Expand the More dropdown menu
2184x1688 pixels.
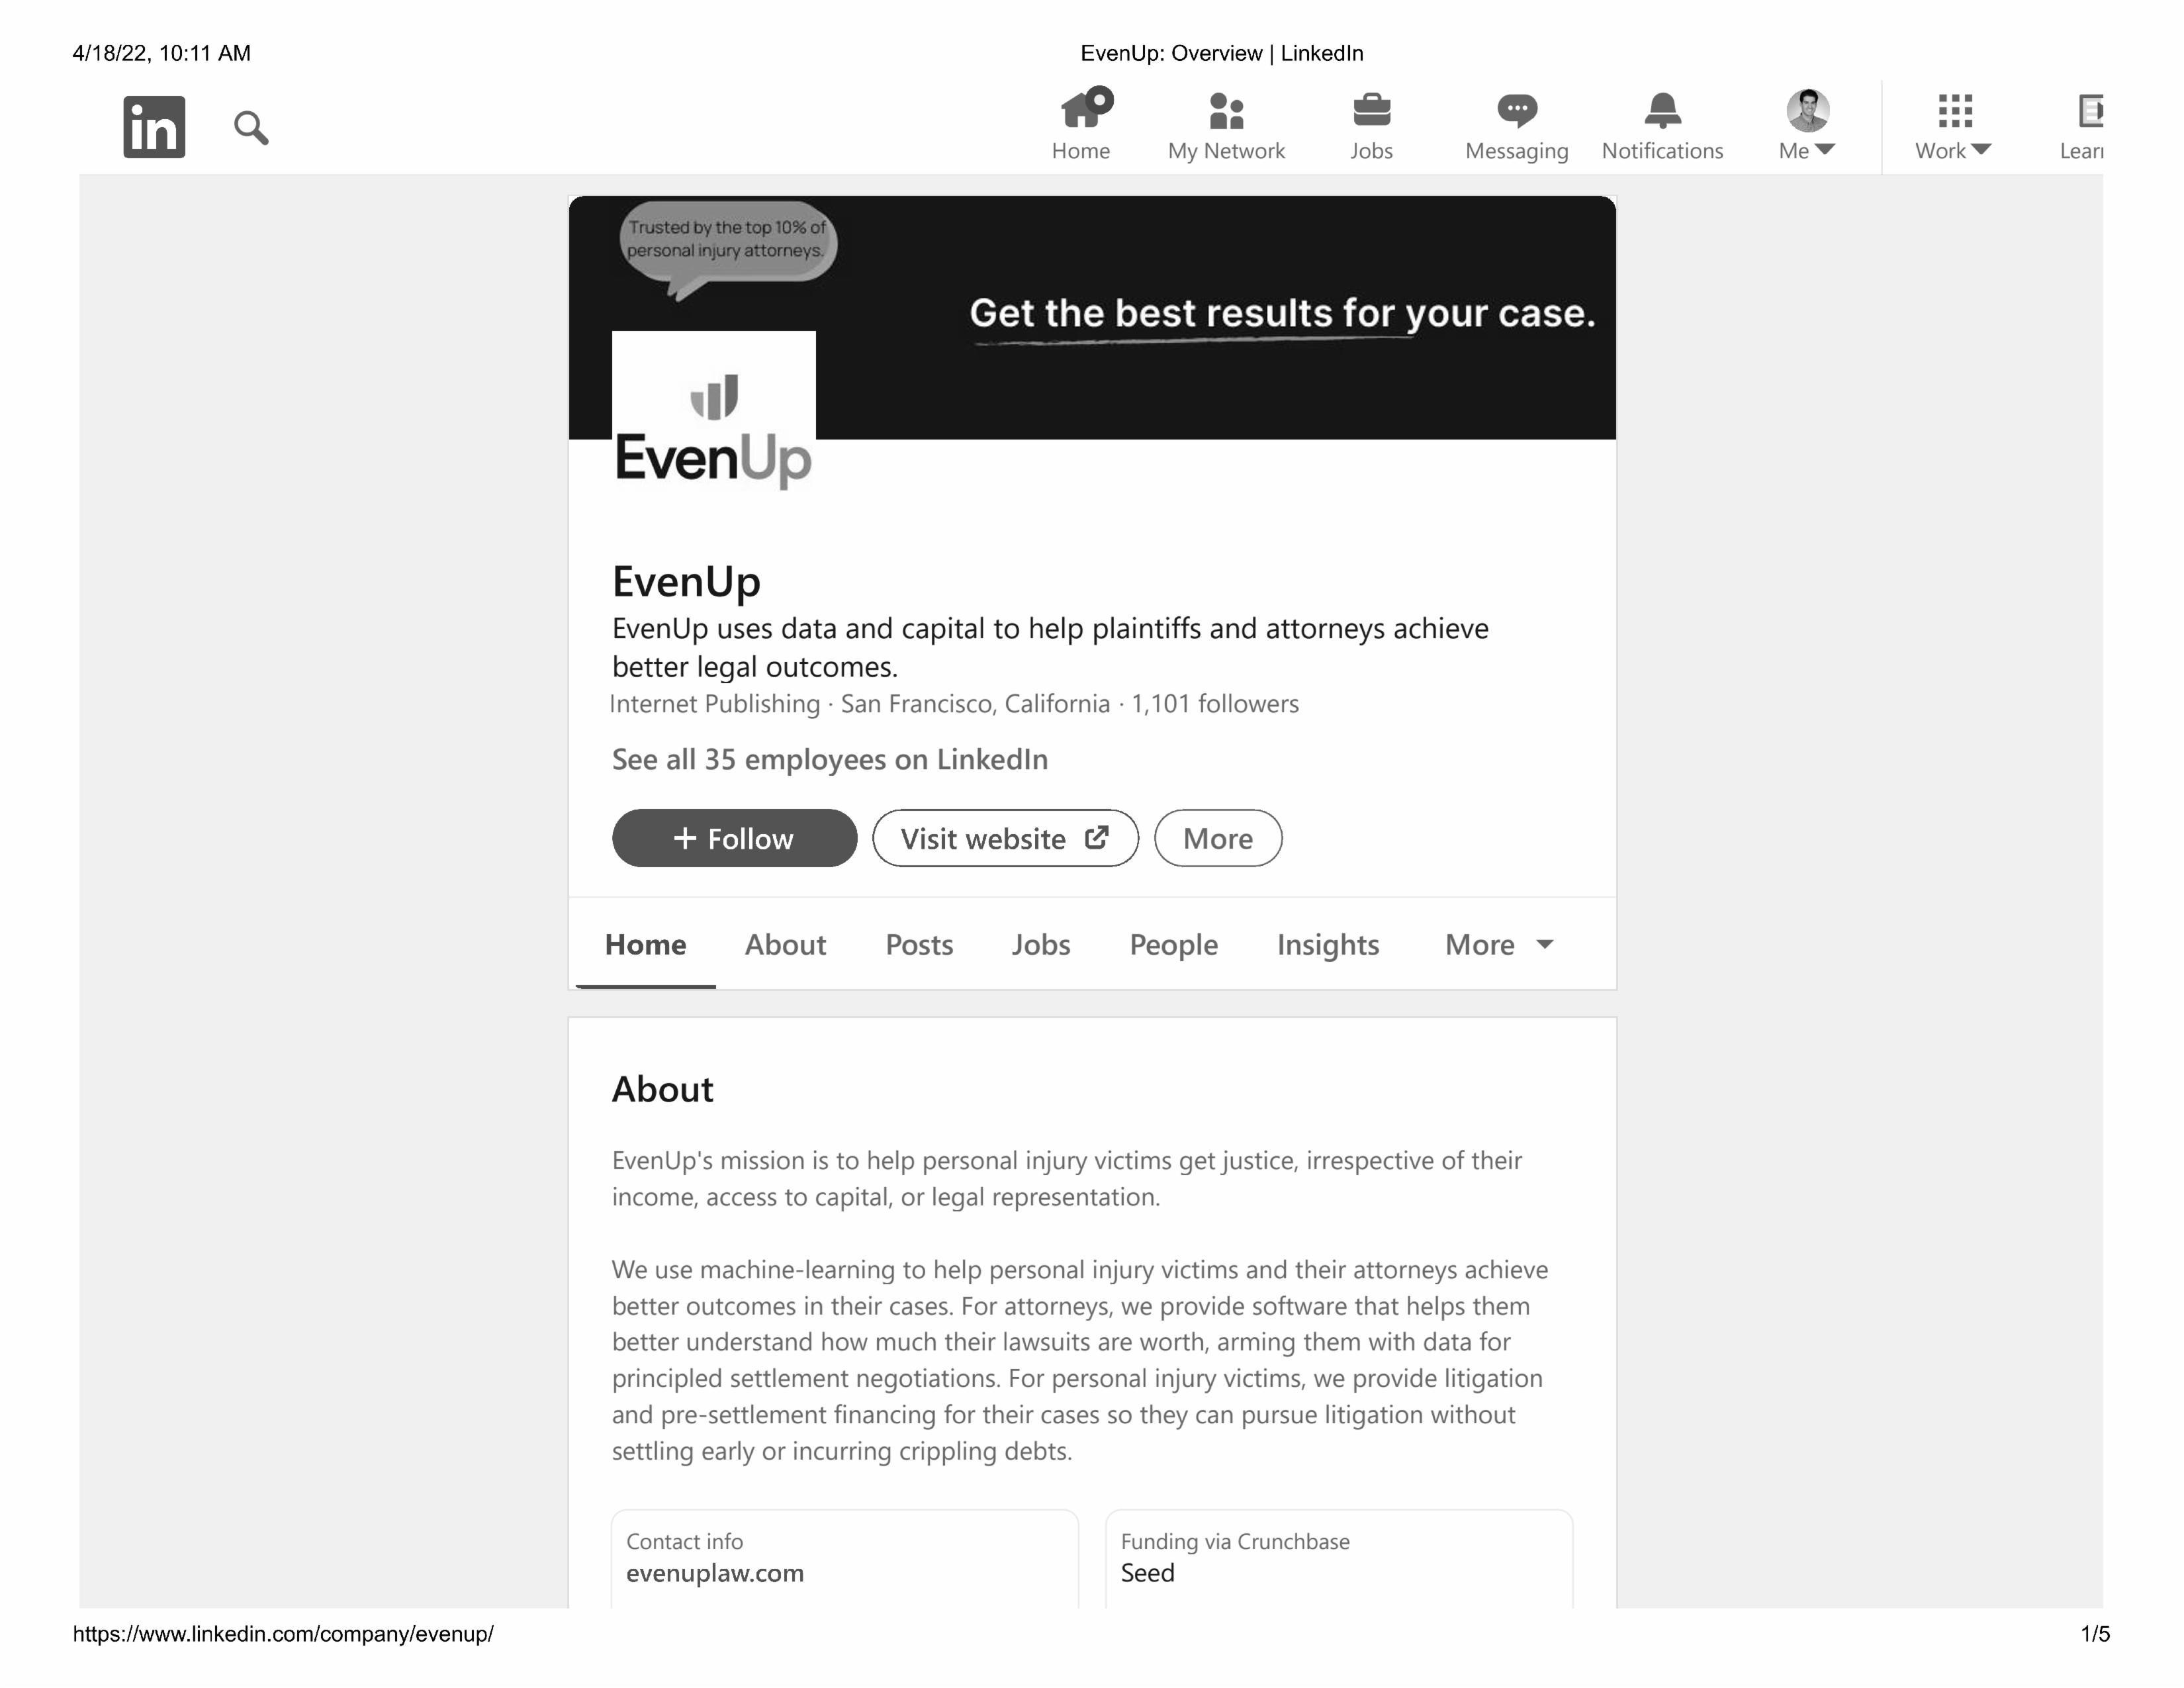pos(1498,941)
